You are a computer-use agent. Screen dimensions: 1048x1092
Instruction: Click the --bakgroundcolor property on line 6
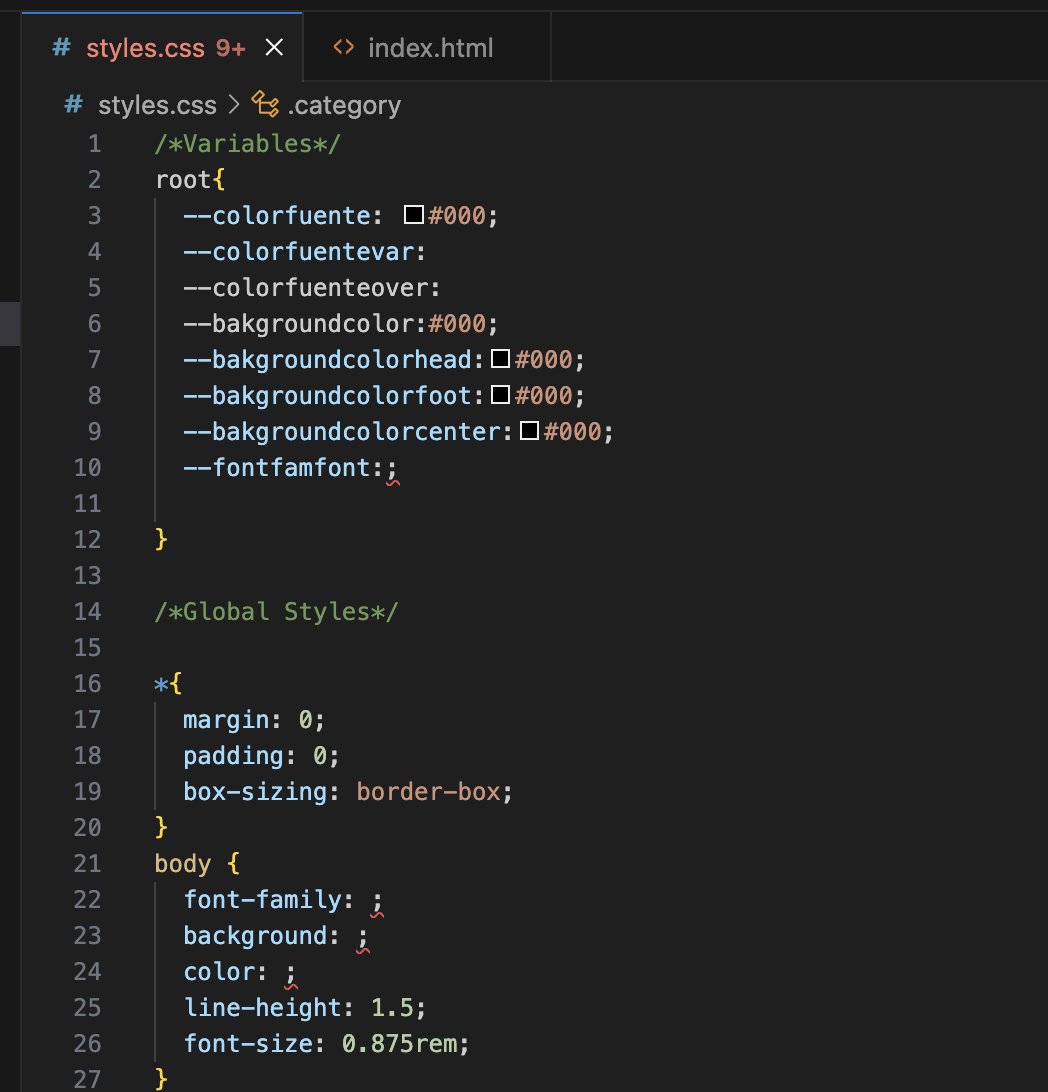(299, 323)
